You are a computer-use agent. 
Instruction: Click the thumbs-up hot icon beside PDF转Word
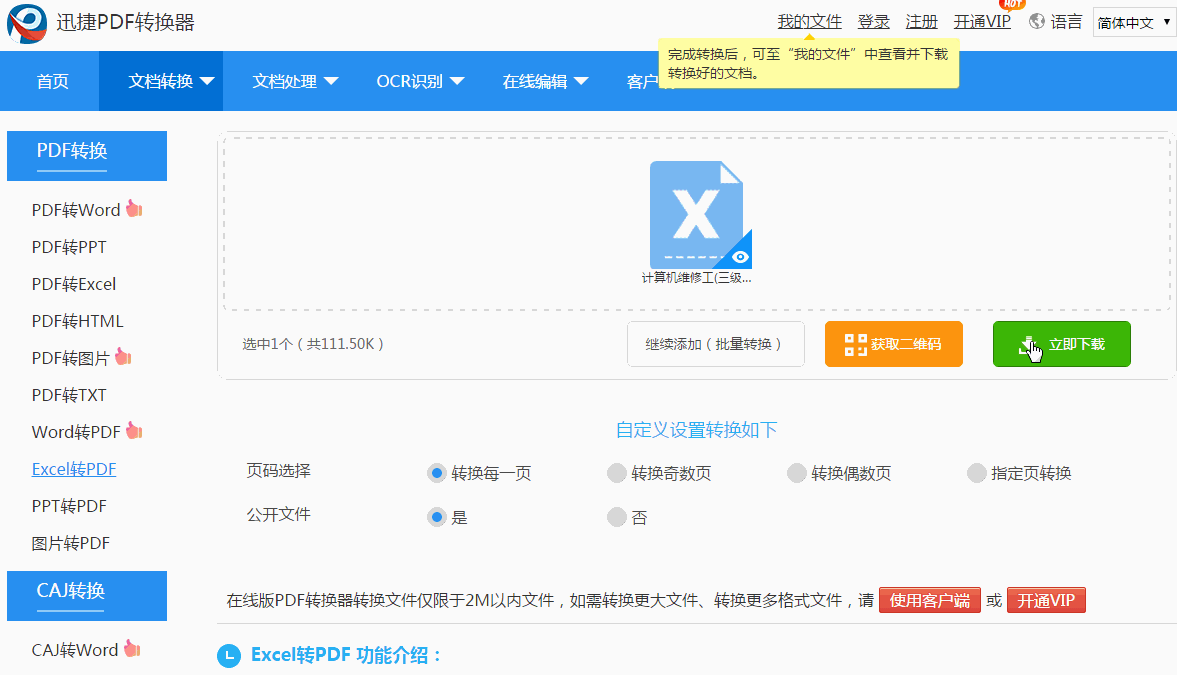click(132, 206)
